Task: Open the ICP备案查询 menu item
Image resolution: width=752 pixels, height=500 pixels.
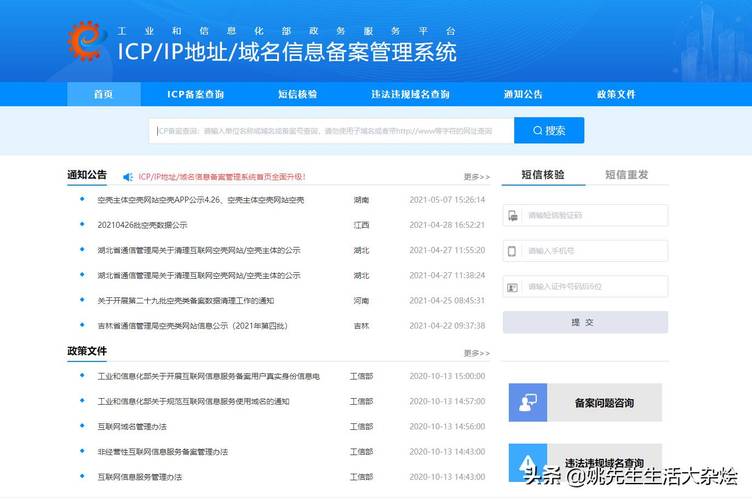Action: pos(195,94)
